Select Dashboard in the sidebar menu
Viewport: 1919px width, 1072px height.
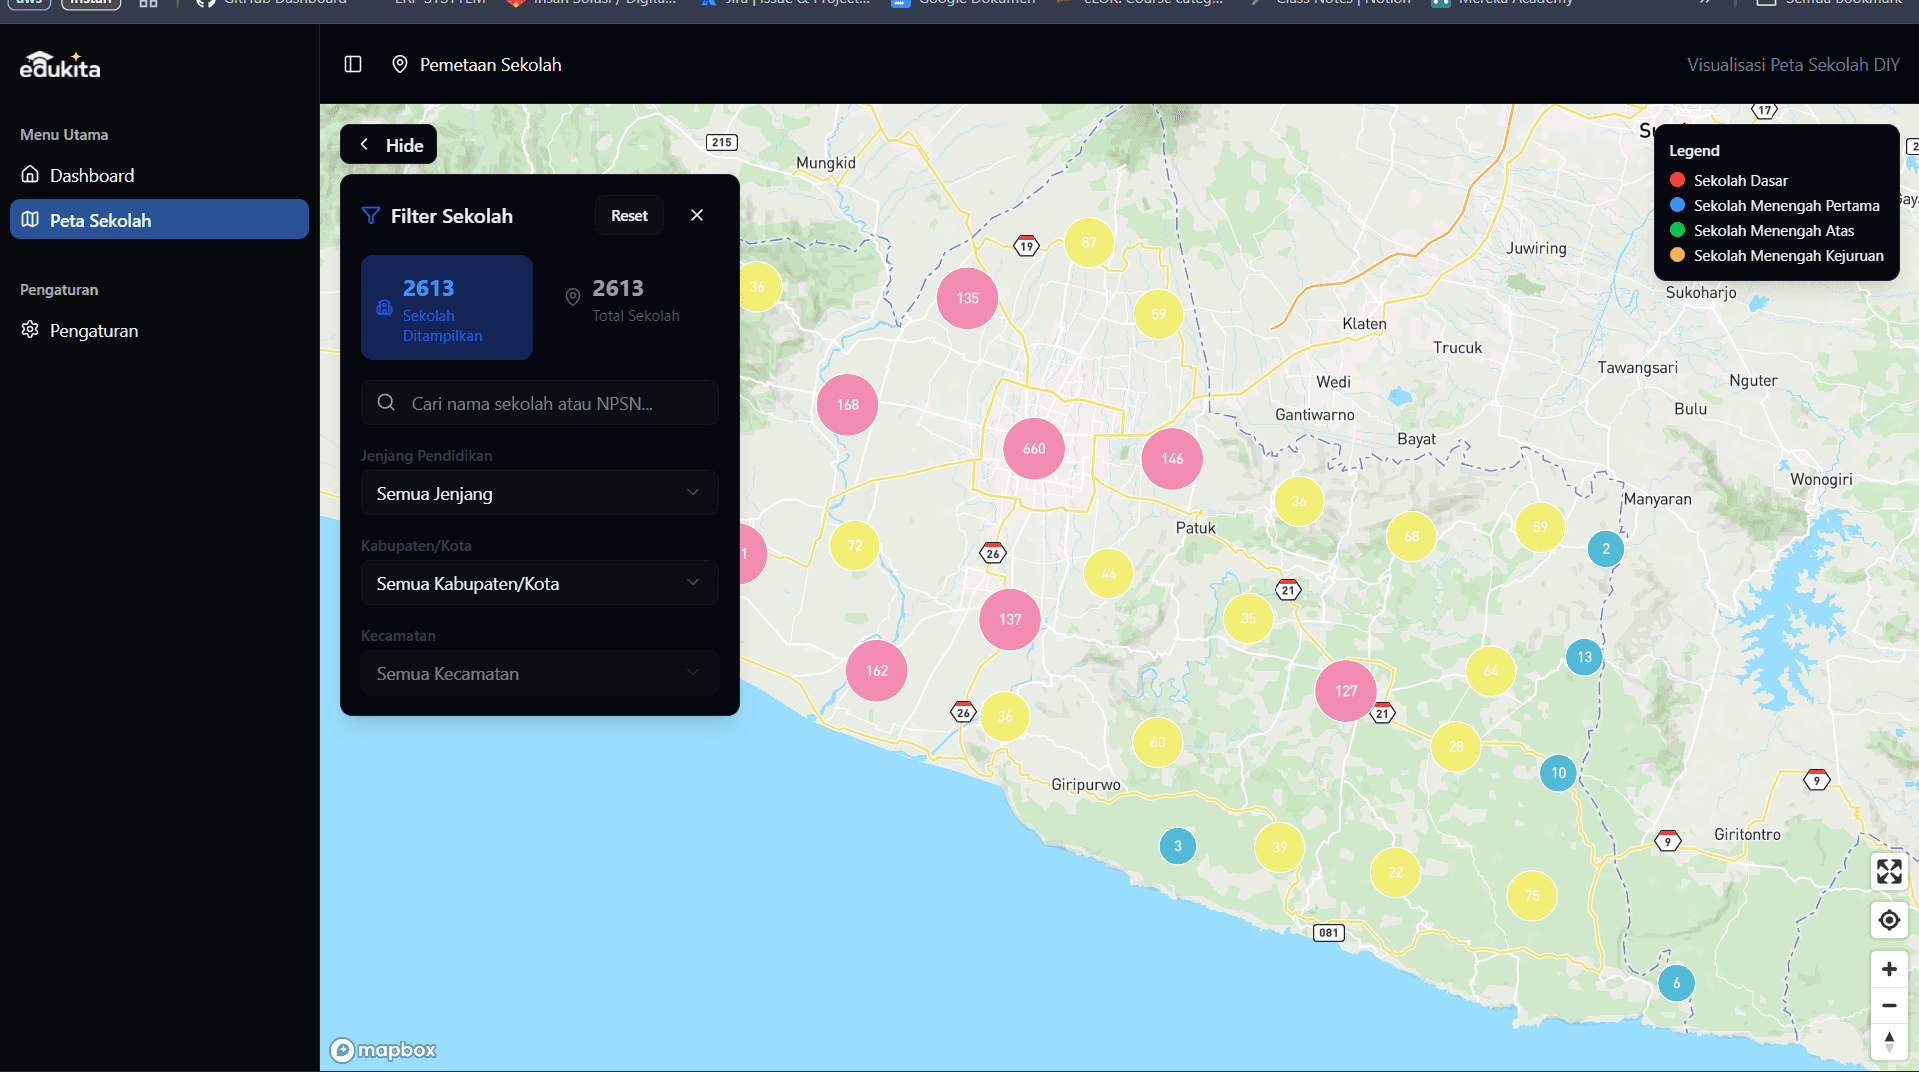(x=91, y=175)
